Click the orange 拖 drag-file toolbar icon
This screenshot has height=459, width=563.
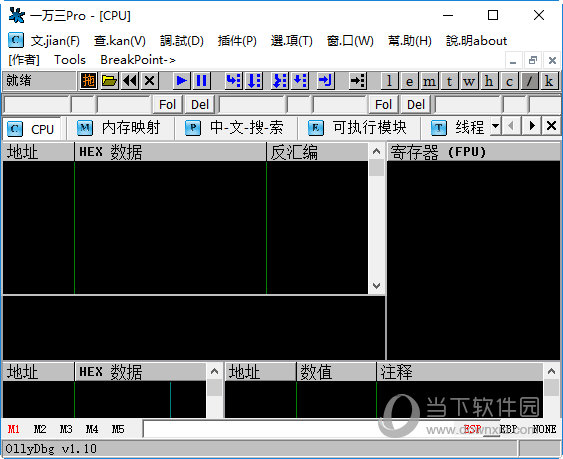(88, 81)
